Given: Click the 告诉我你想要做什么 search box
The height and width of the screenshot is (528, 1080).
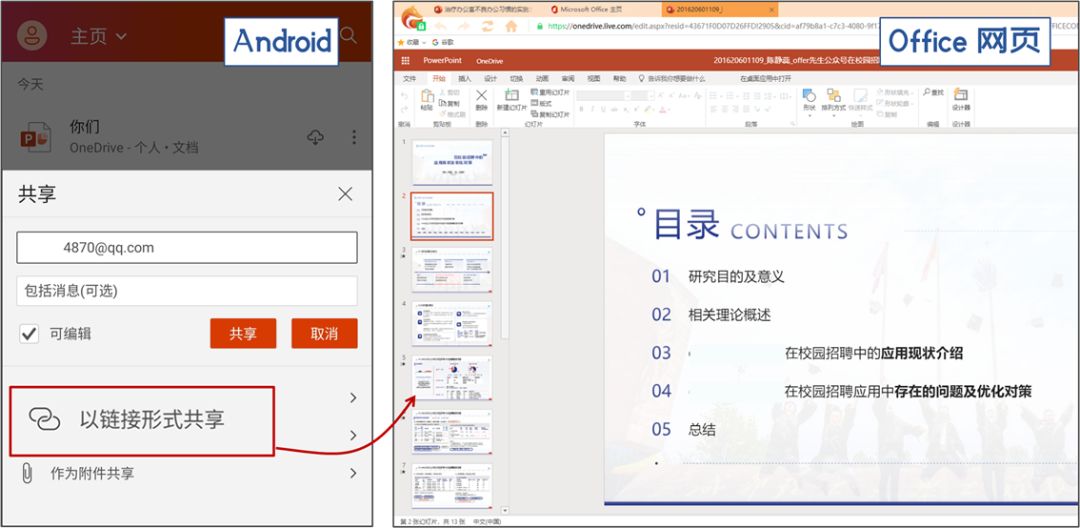Looking at the screenshot, I should point(672,78).
